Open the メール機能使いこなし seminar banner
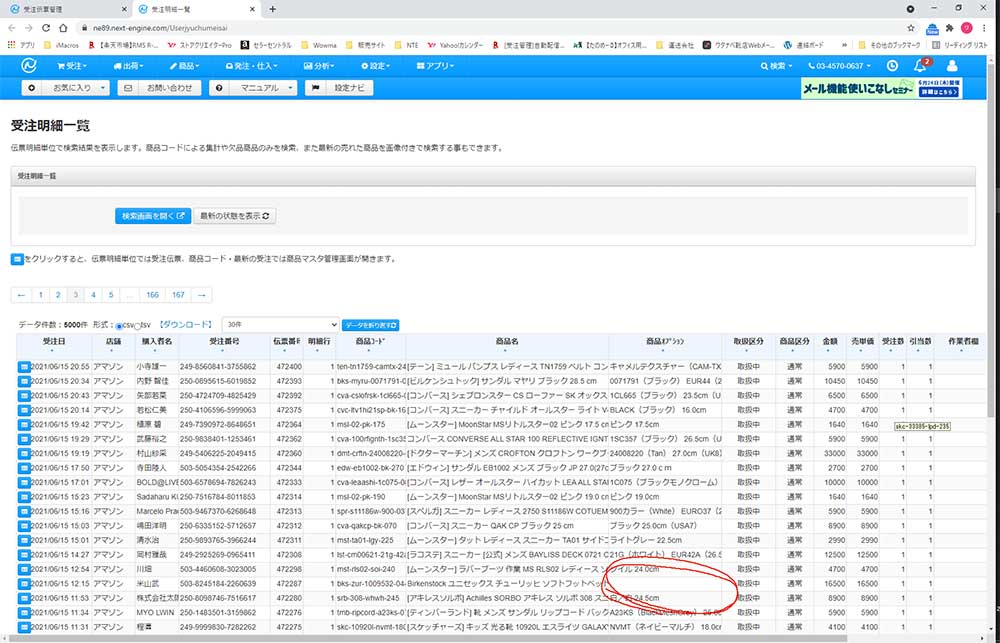This screenshot has width=1000, height=643. [x=881, y=88]
